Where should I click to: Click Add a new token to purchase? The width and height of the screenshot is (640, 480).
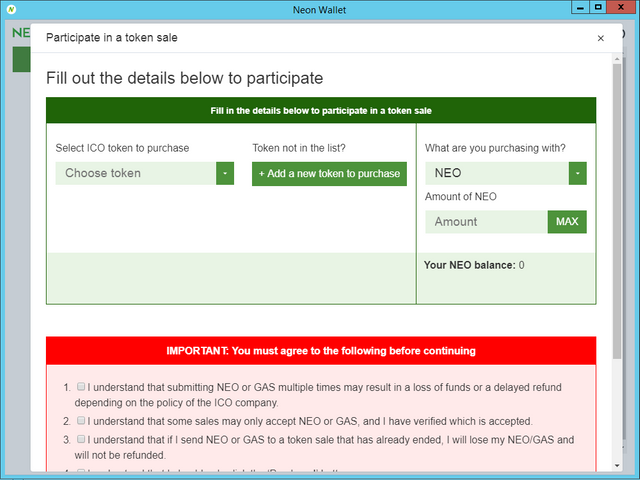click(329, 173)
